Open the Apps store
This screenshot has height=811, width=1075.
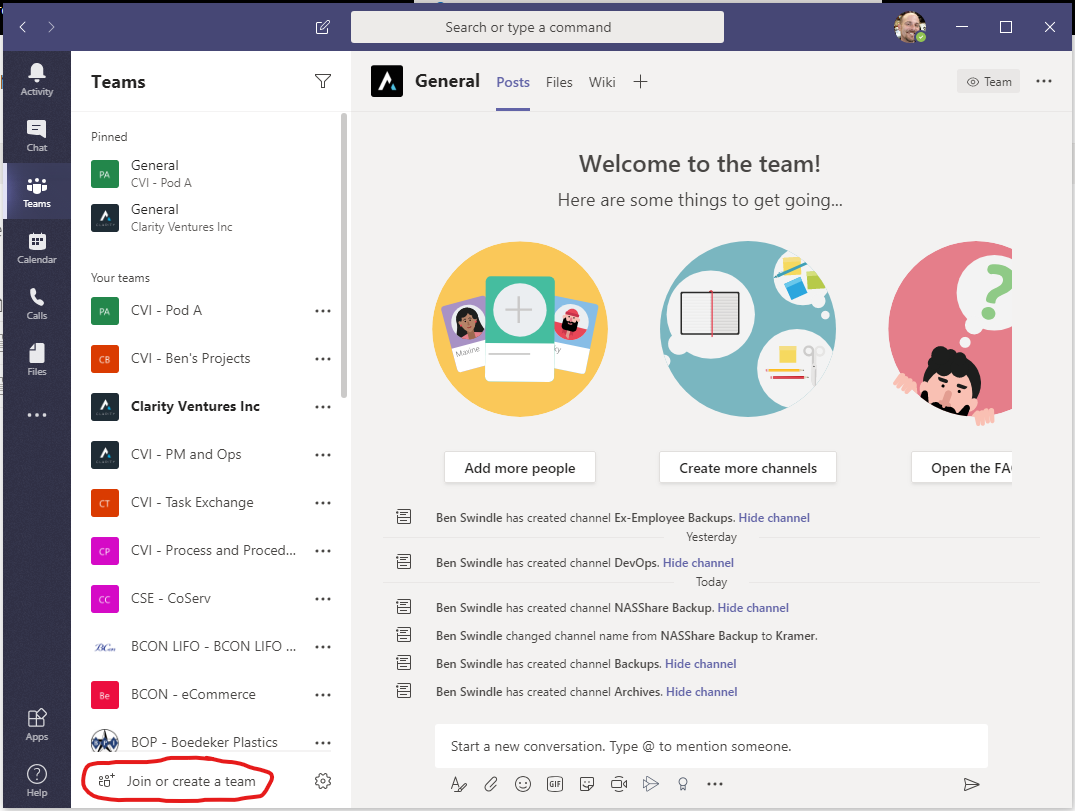36,724
